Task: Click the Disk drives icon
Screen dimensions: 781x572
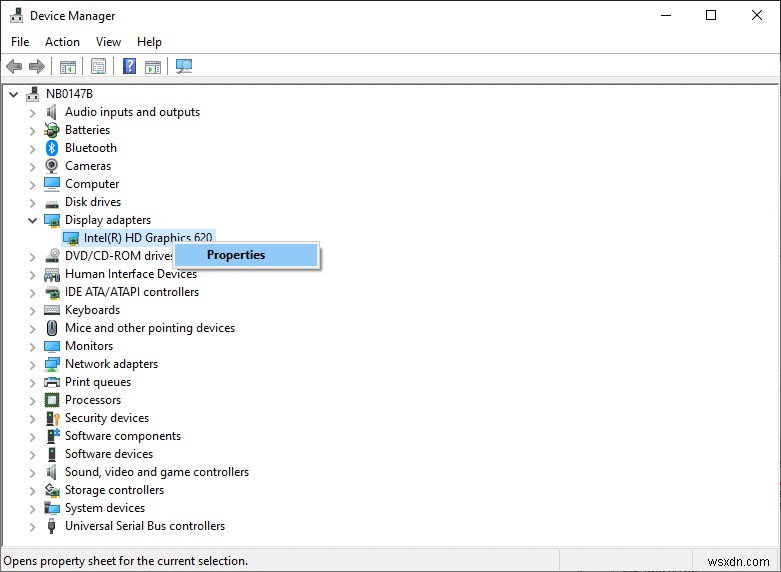Action: point(52,203)
